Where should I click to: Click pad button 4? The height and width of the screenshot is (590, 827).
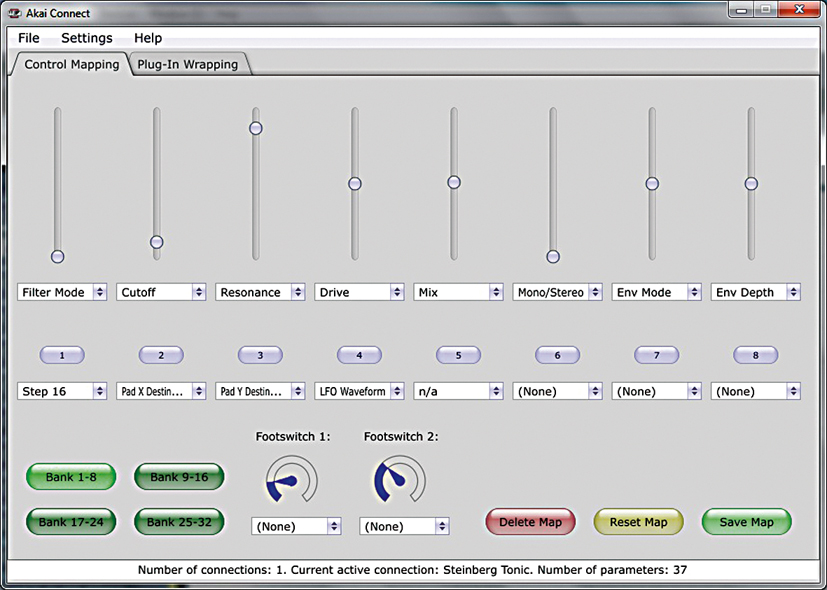[359, 355]
